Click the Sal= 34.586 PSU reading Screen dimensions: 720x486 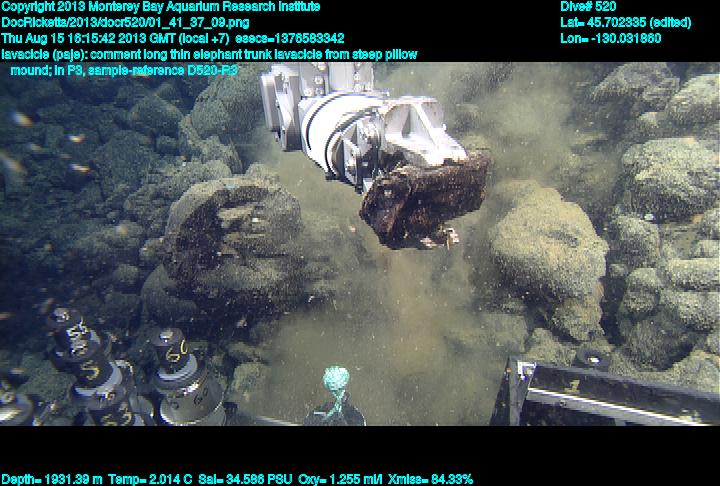[x=245, y=479]
